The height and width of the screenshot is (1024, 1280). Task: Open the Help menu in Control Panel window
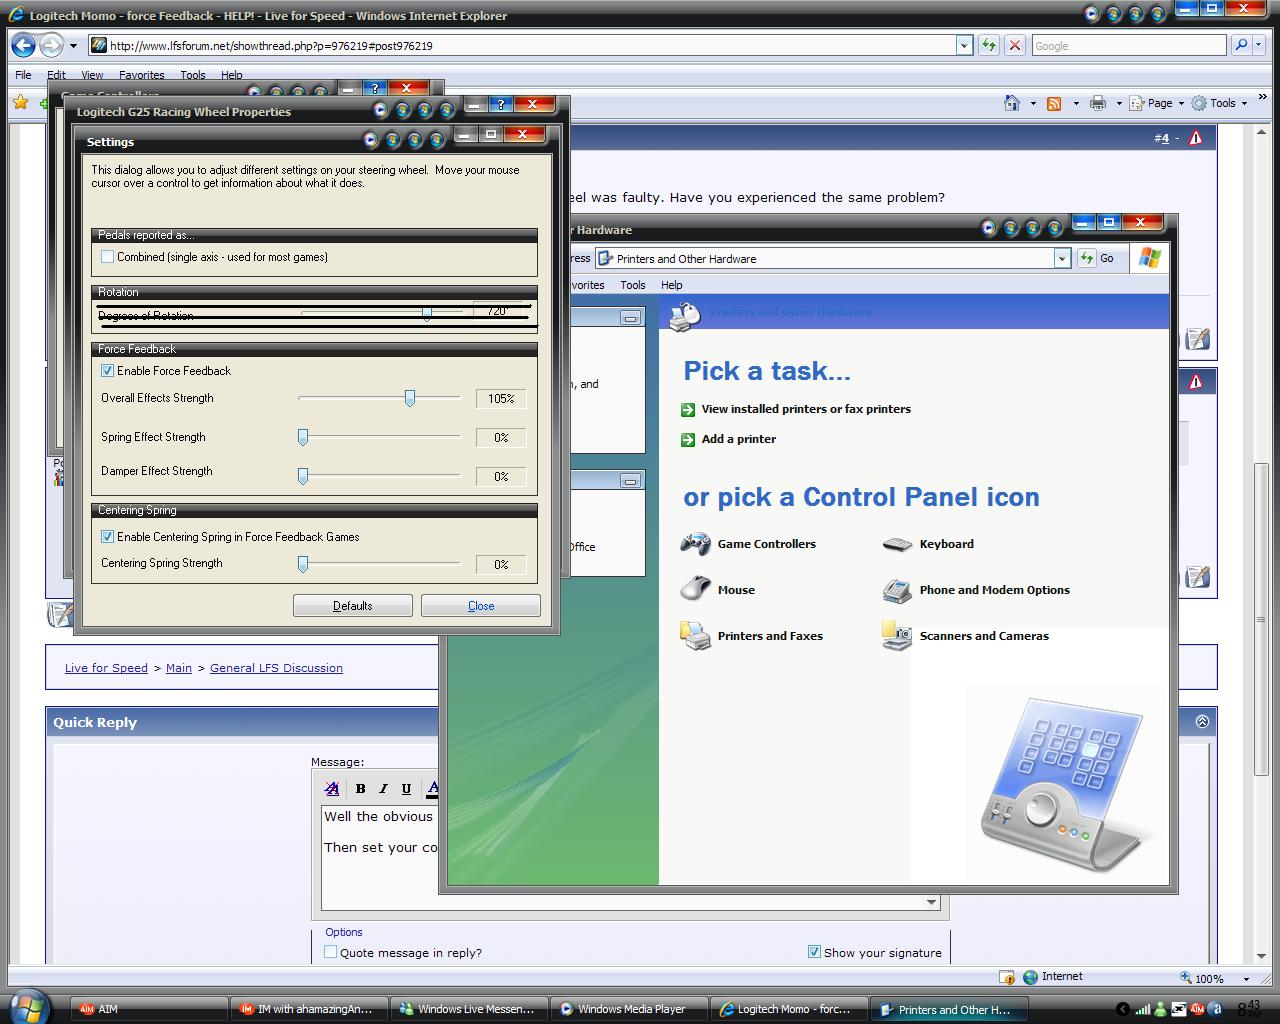672,285
